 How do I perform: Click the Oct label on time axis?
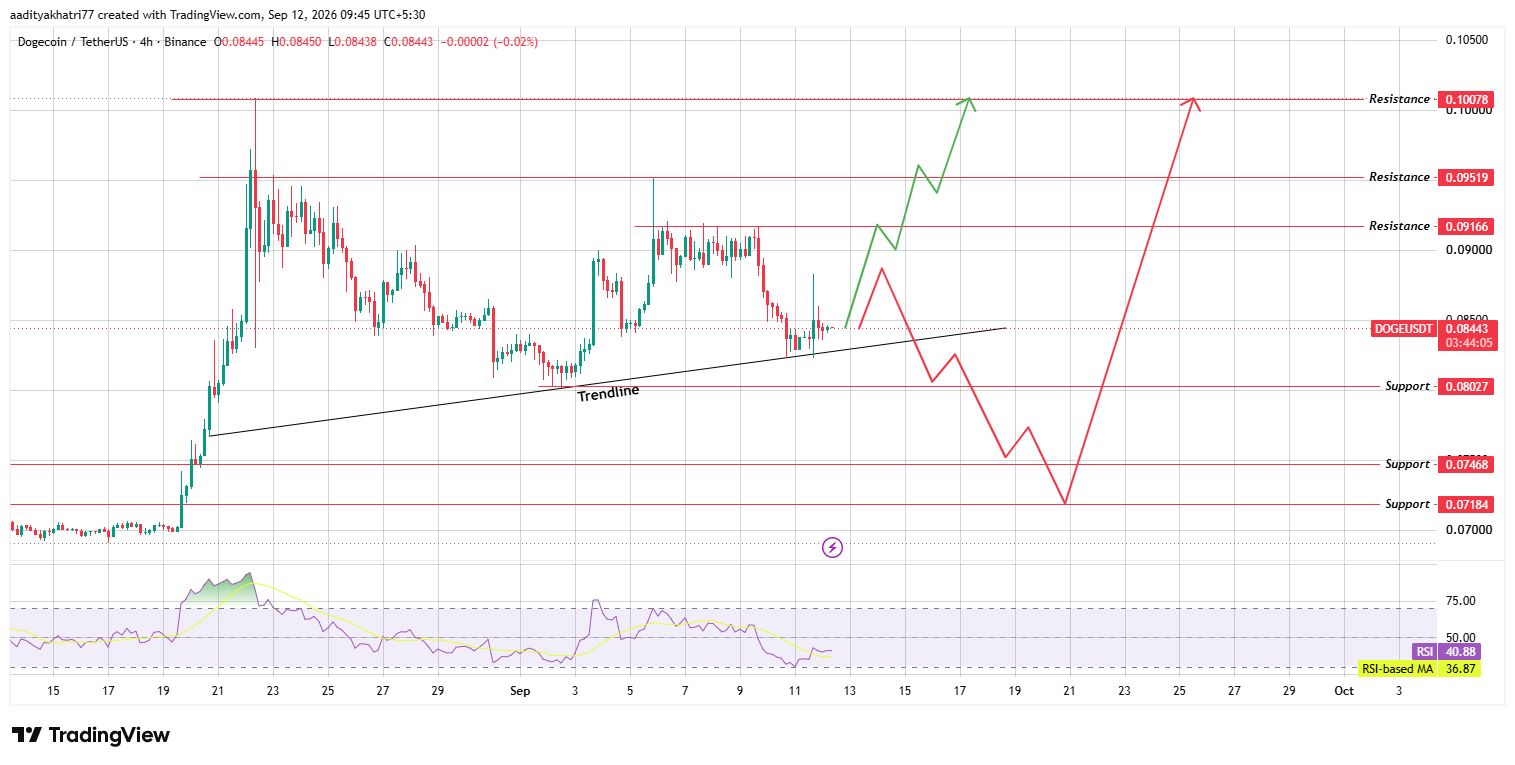(x=1344, y=690)
